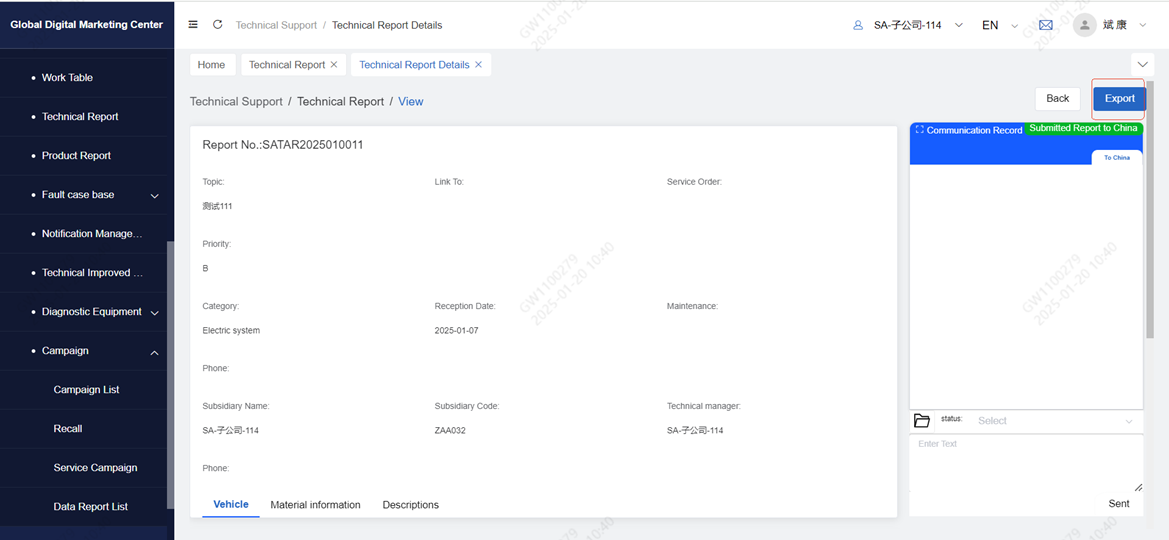Click the refresh page icon
1169x540 pixels.
click(x=217, y=25)
